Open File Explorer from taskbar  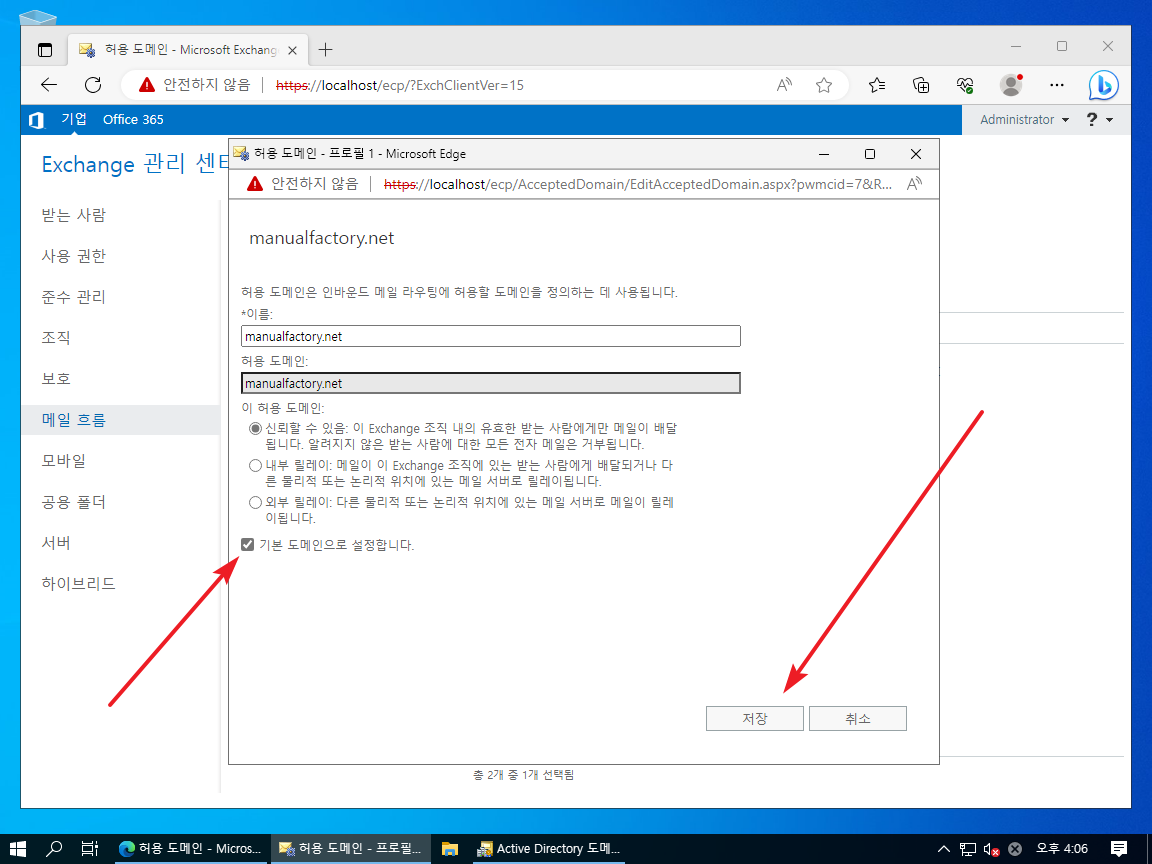(x=450, y=849)
